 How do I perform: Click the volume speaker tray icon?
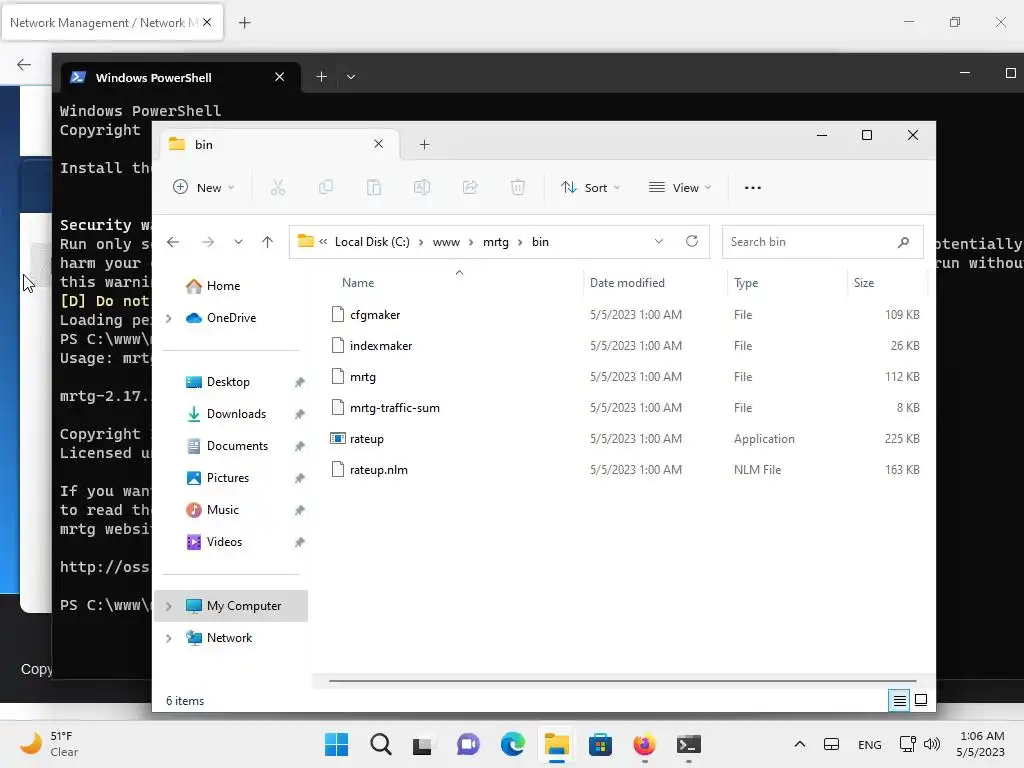tap(932, 744)
